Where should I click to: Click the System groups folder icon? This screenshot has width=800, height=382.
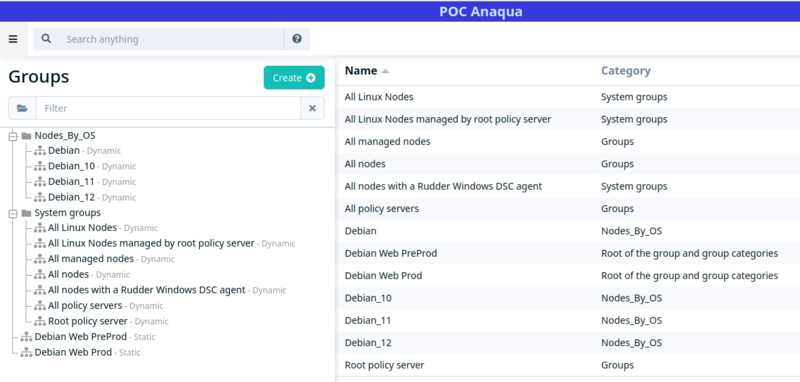pyautogui.click(x=26, y=213)
